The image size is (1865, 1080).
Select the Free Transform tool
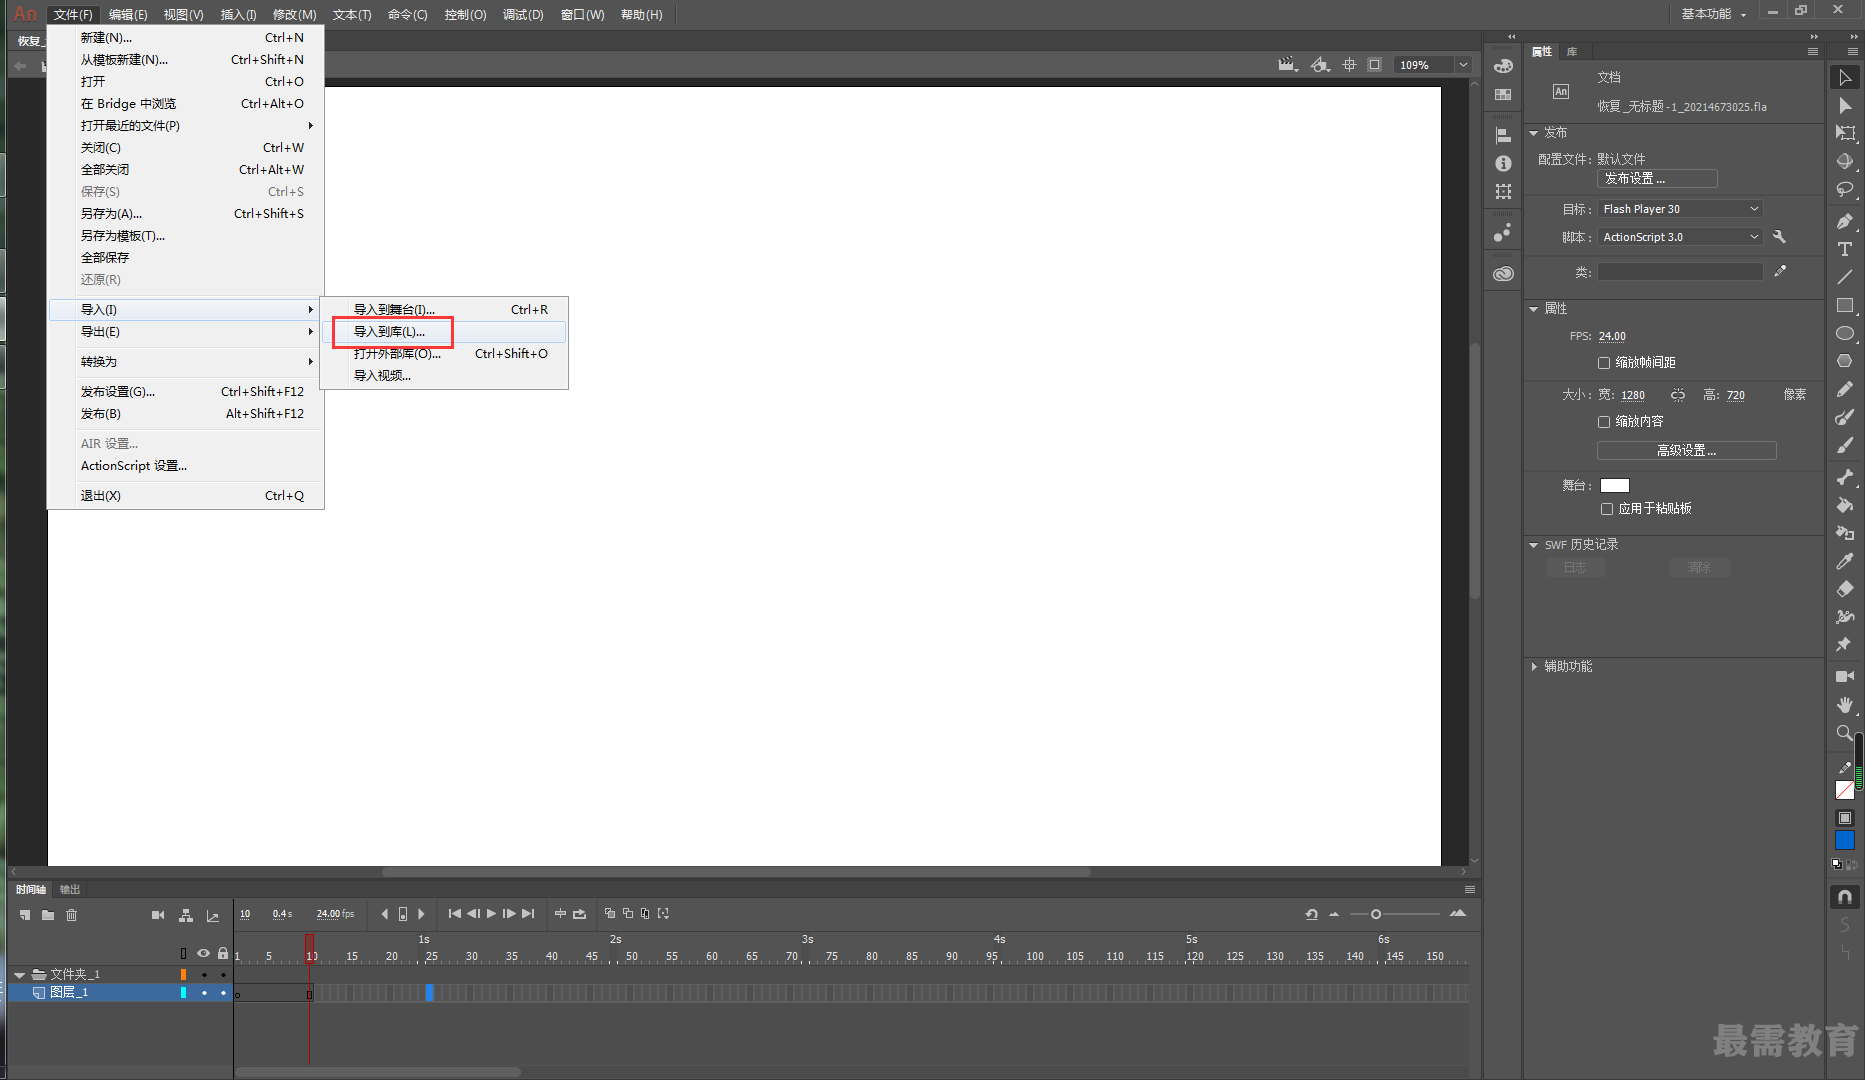pyautogui.click(x=1845, y=133)
